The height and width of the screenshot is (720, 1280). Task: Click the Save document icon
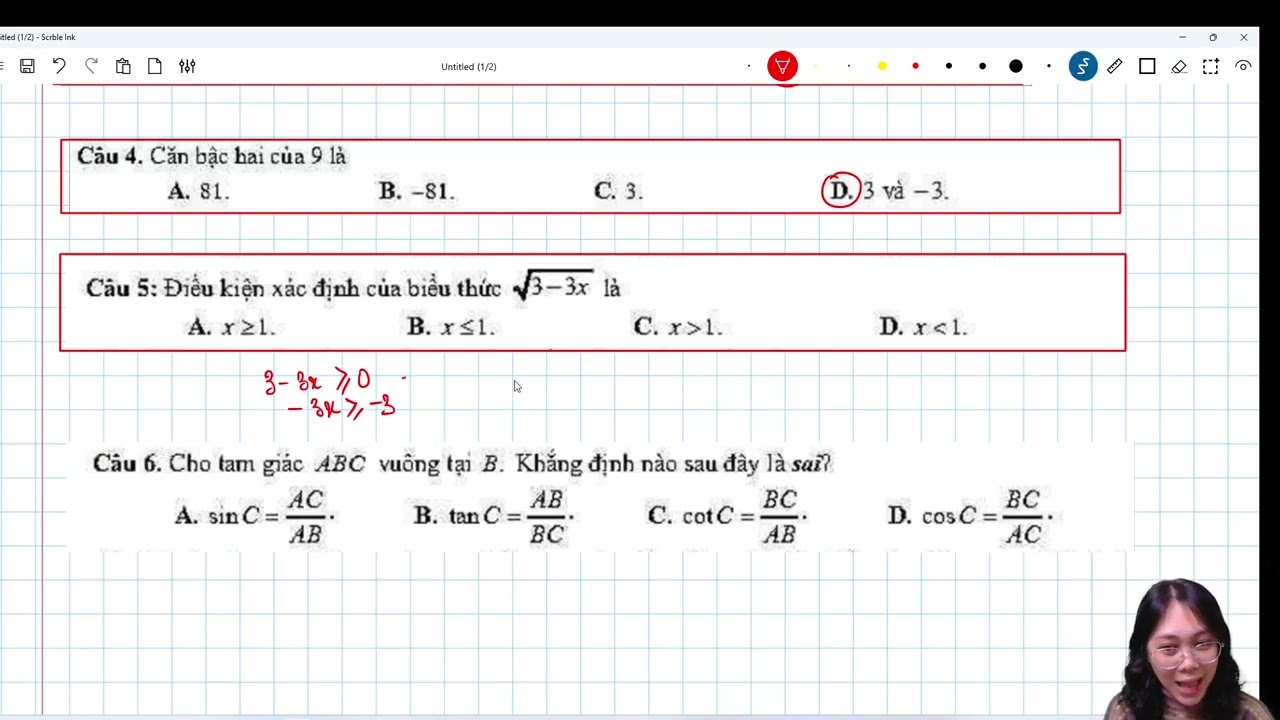(x=27, y=66)
